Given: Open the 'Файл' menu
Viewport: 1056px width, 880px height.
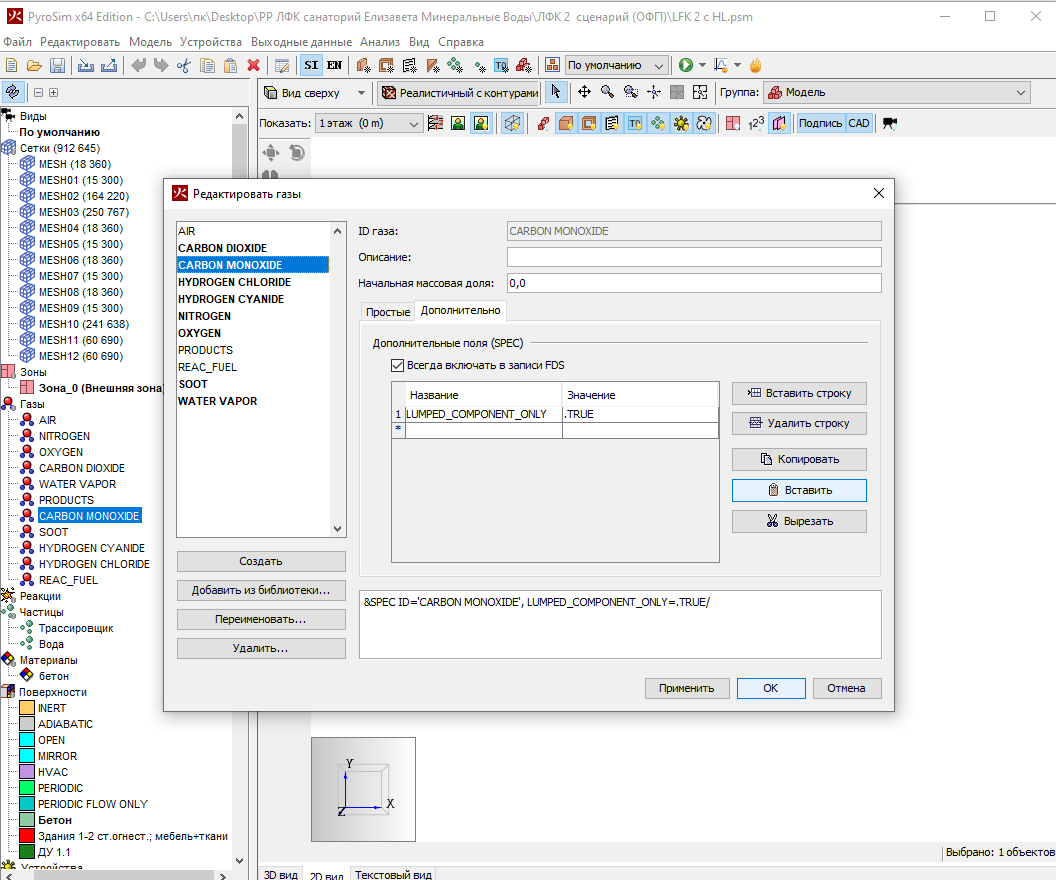Looking at the screenshot, I should [x=18, y=42].
